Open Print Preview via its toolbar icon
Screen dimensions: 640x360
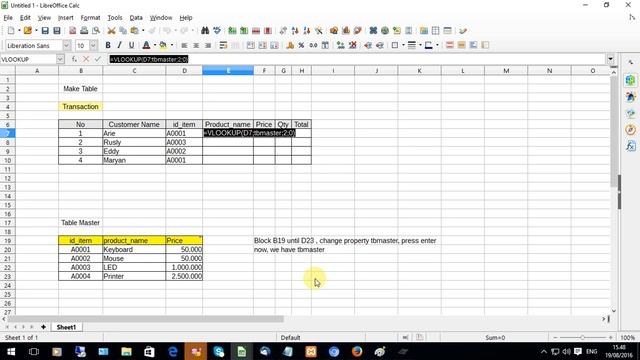point(96,31)
